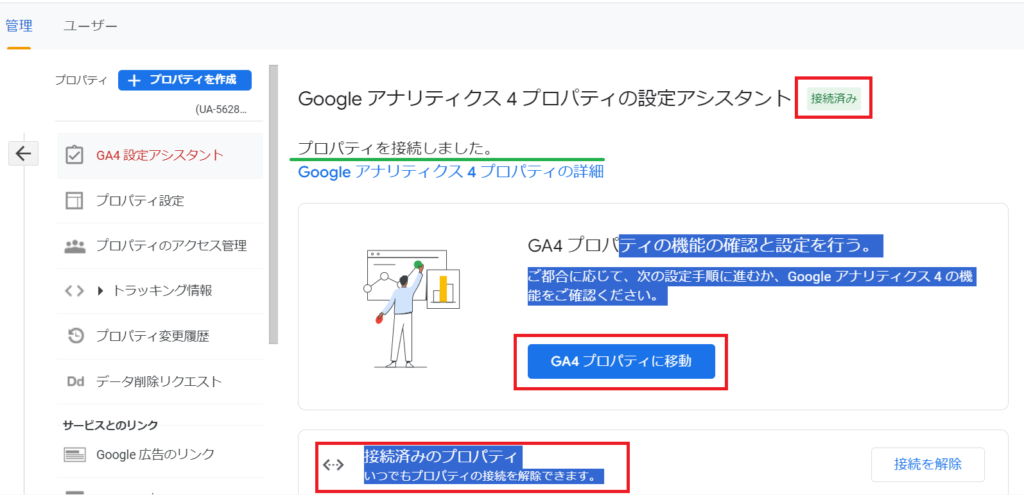Click the プロパティ変更履歴 history icon
Screen dimensions: 1024x495
click(x=74, y=336)
